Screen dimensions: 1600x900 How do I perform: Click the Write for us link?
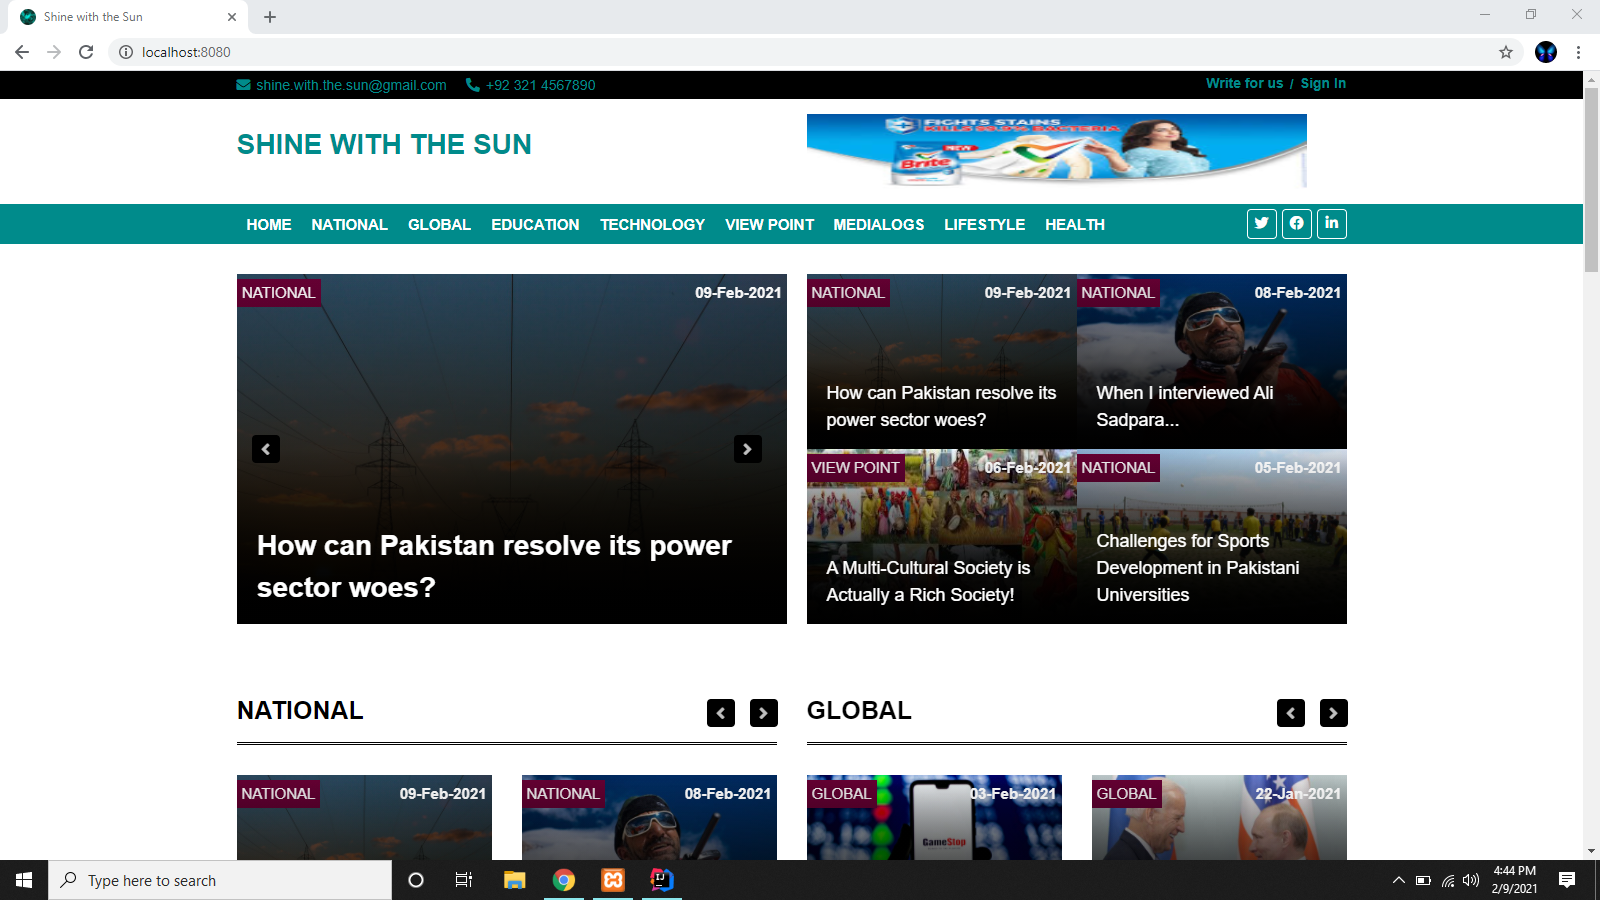coord(1244,84)
